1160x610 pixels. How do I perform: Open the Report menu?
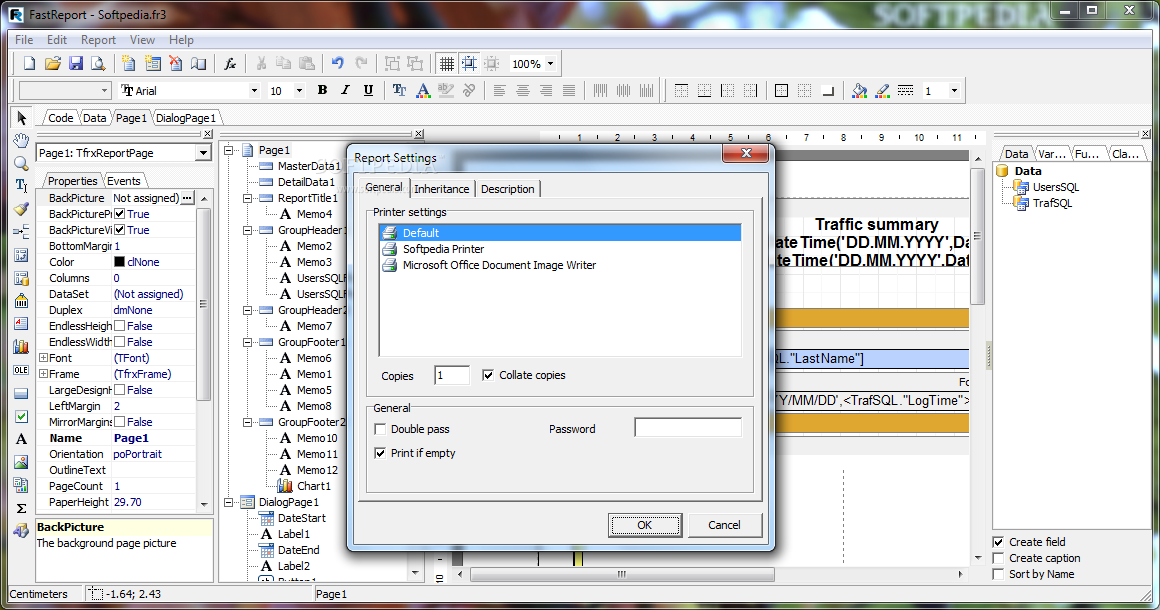(x=98, y=40)
